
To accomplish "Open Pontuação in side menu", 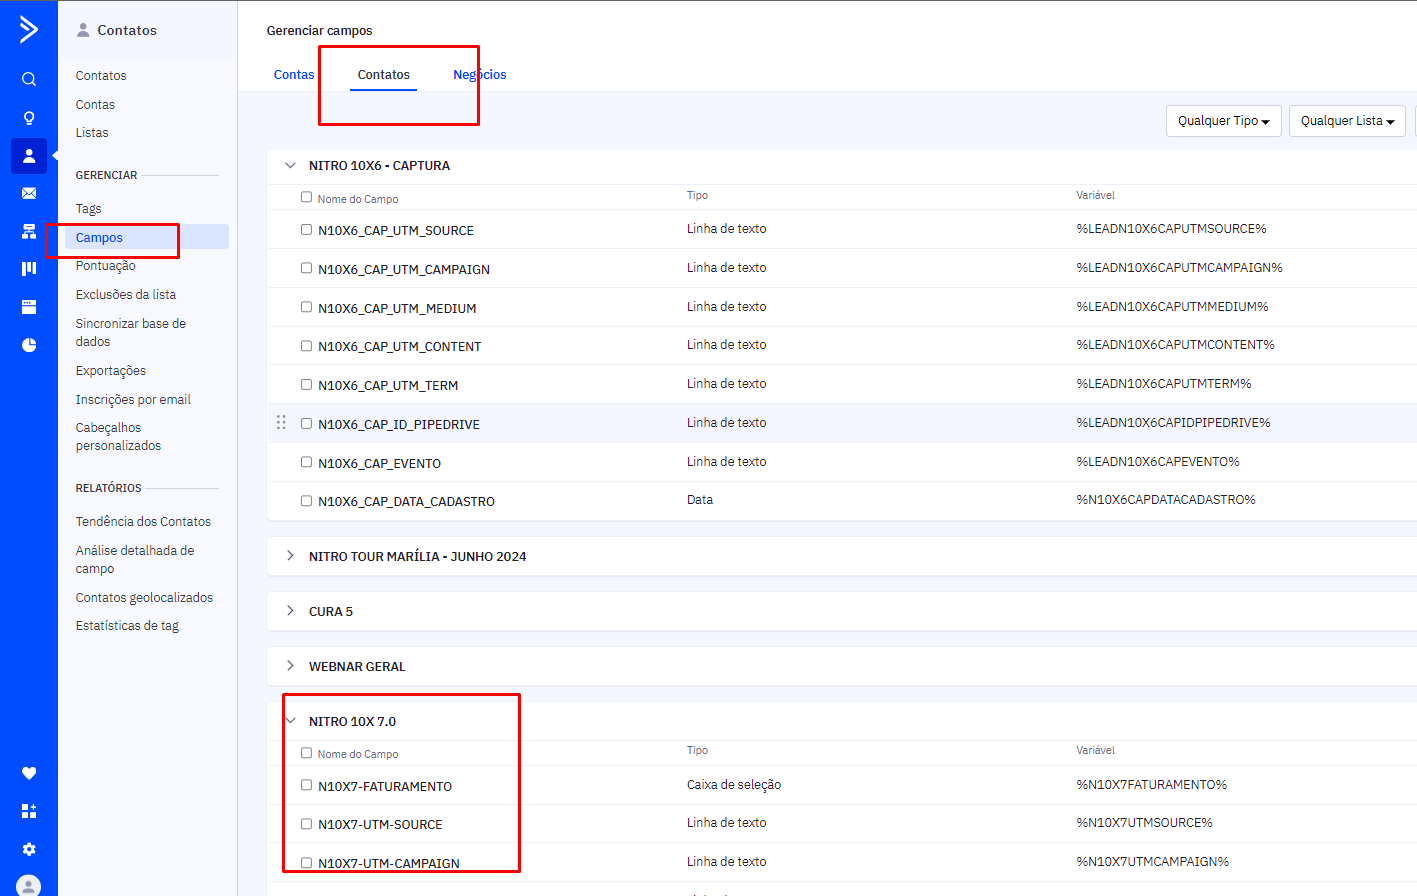I will 105,266.
